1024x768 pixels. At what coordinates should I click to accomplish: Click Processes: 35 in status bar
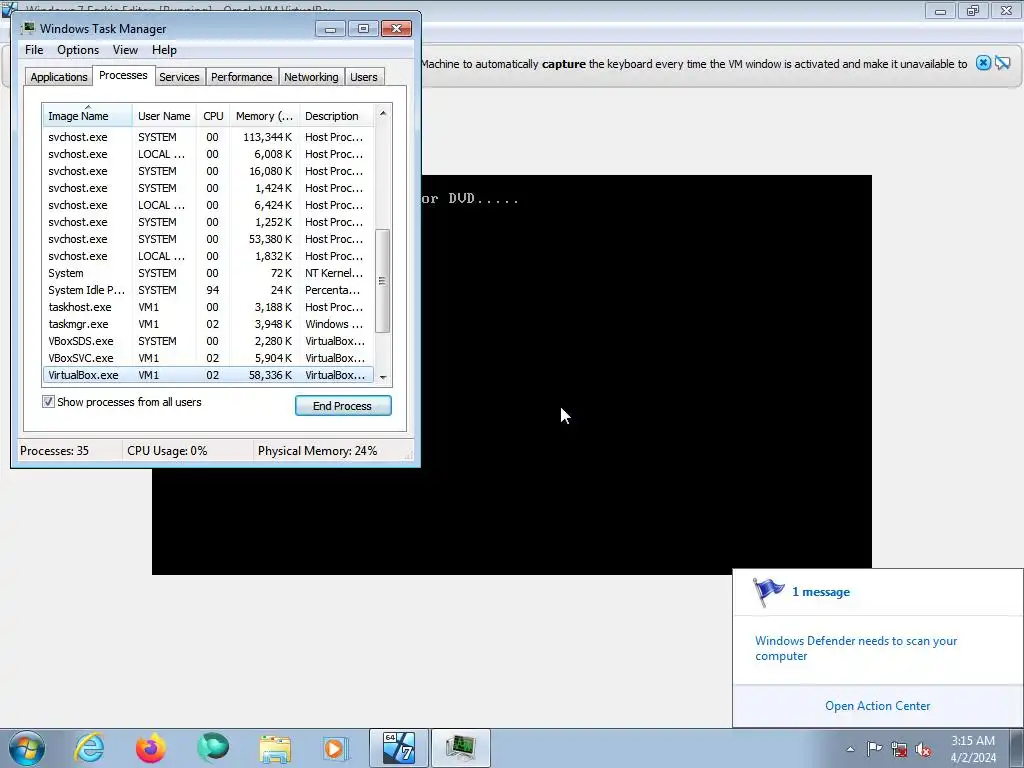pos(54,451)
